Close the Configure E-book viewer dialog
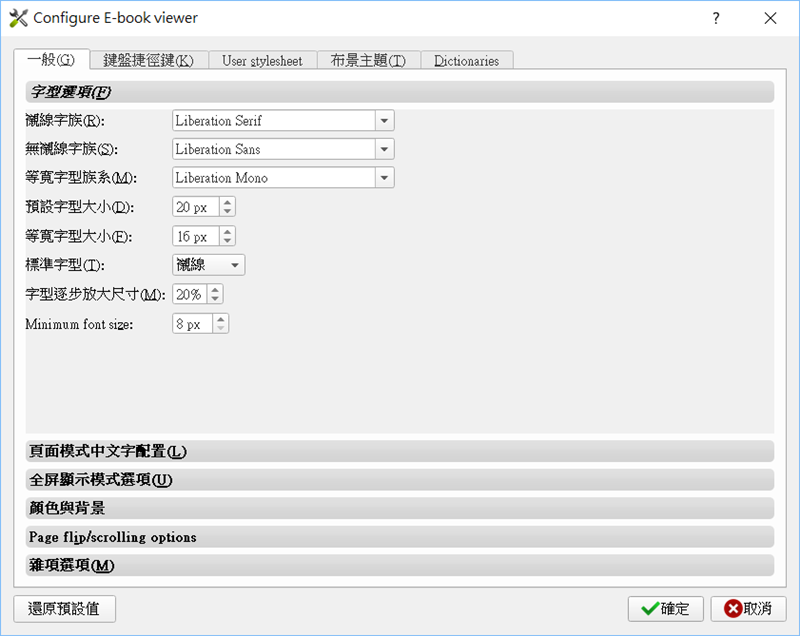Image resolution: width=800 pixels, height=636 pixels. pos(770,18)
